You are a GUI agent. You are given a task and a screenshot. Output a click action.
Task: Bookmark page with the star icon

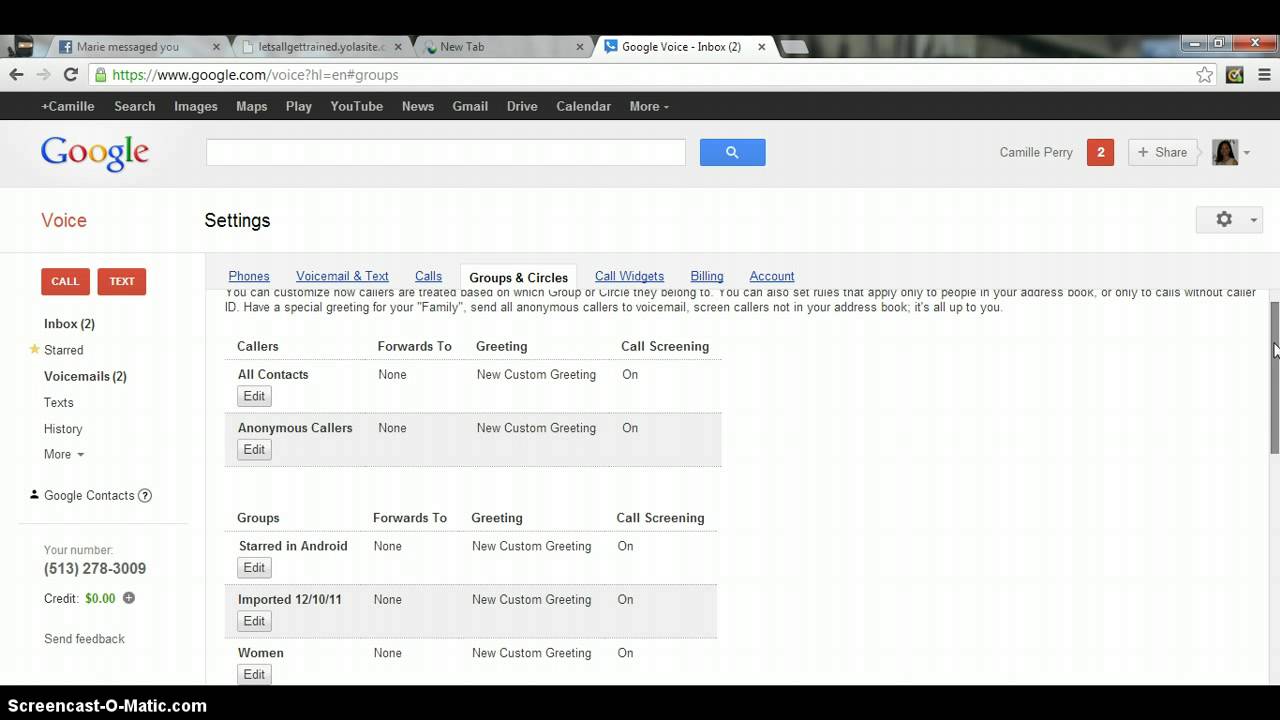(x=1205, y=75)
